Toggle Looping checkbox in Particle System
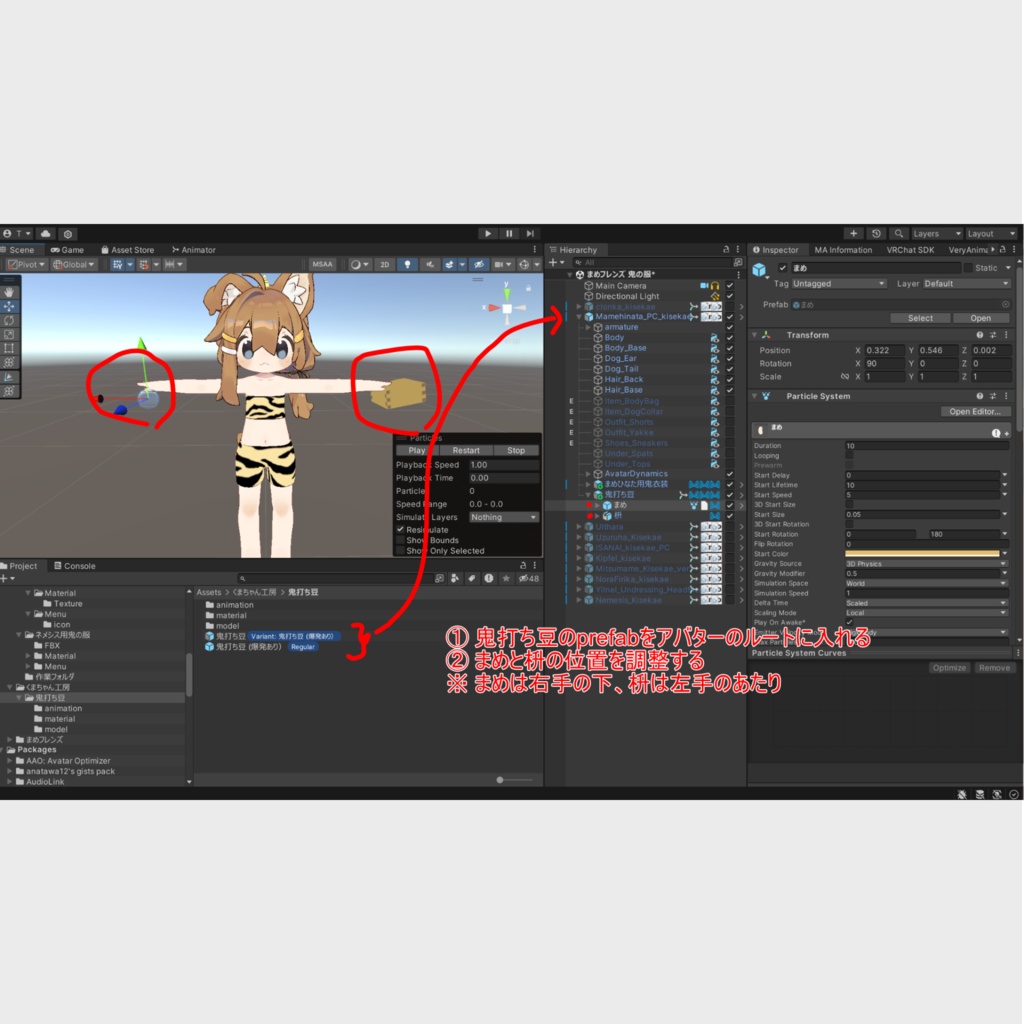Image resolution: width=1024 pixels, height=1024 pixels. point(850,456)
